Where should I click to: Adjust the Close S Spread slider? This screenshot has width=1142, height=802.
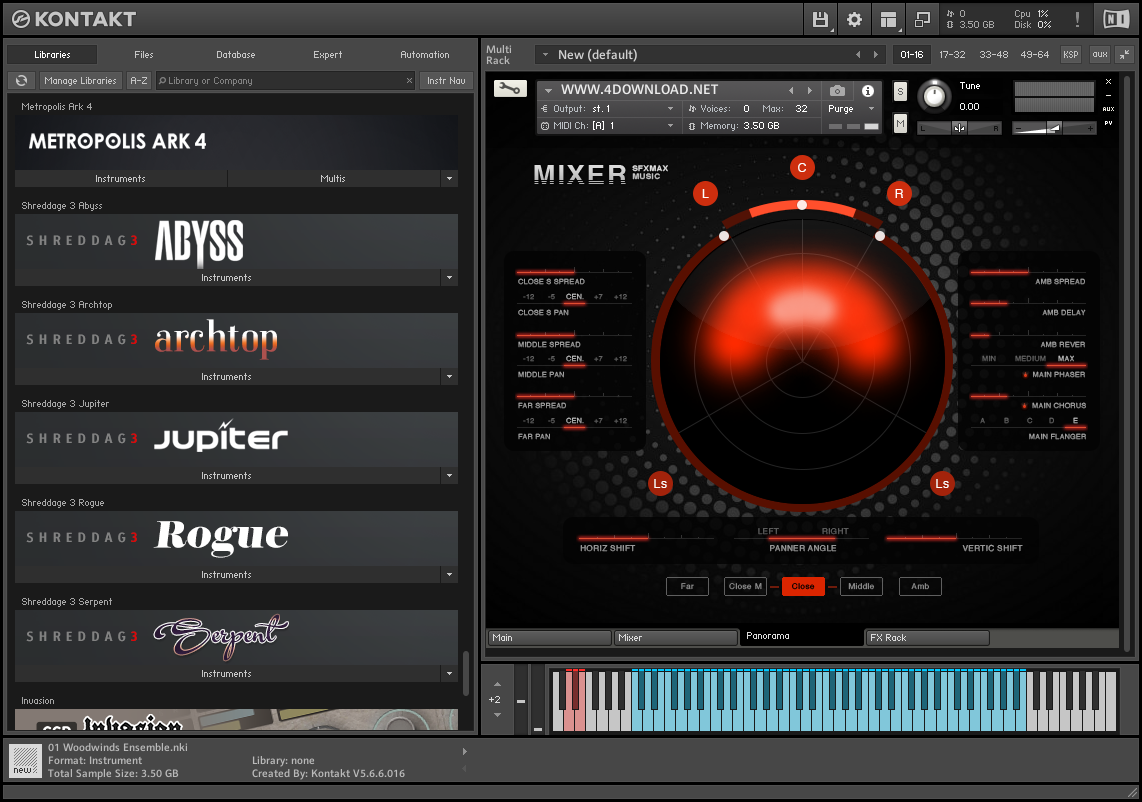click(573, 272)
